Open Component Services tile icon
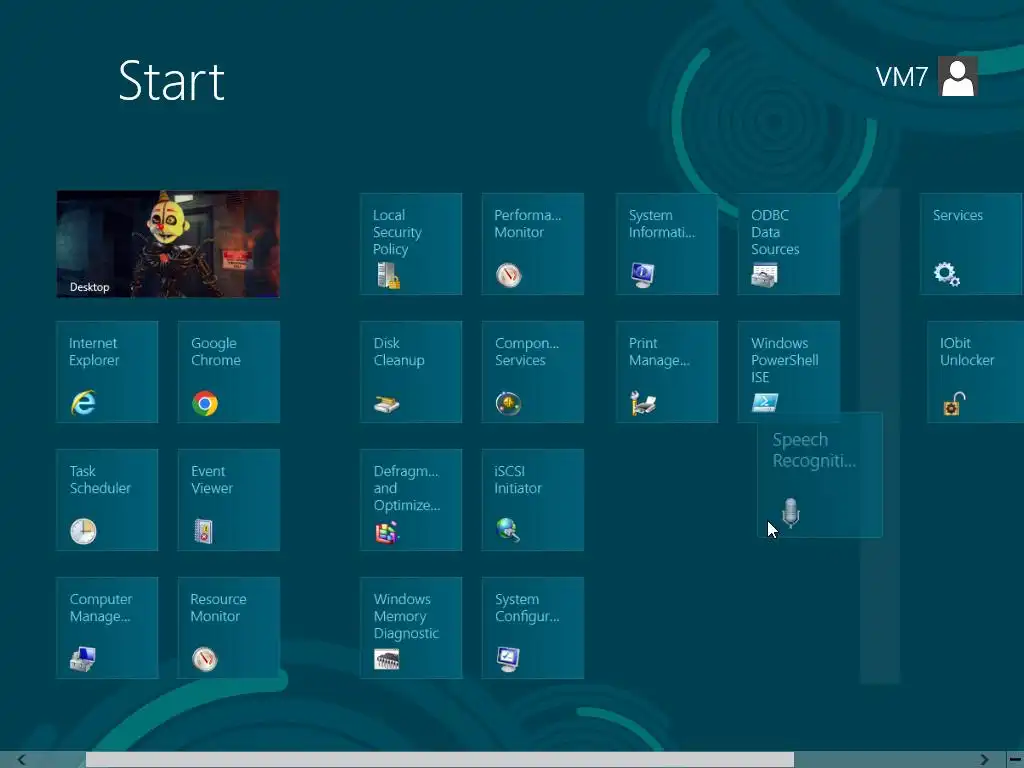1024x768 pixels. (x=508, y=403)
